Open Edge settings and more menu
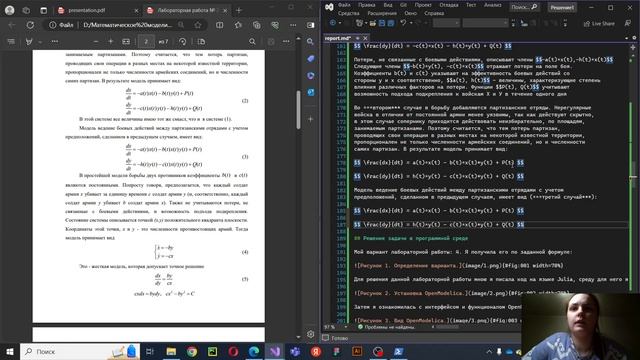640x360 pixels. pyautogui.click(x=293, y=25)
